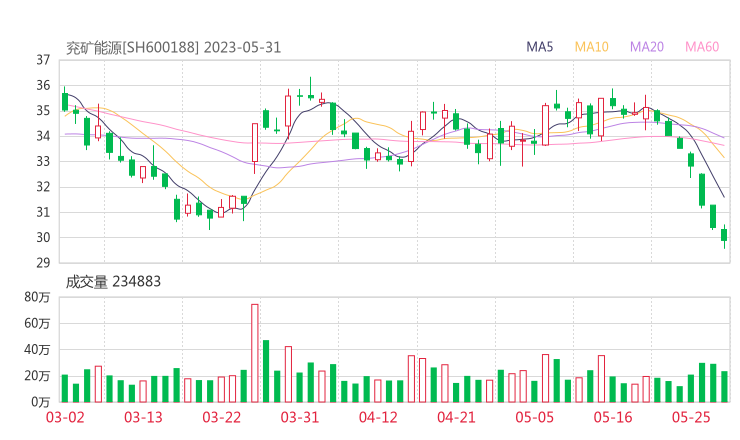Click the 04-12 date label
The width and height of the screenshot is (740, 440).
[x=378, y=417]
